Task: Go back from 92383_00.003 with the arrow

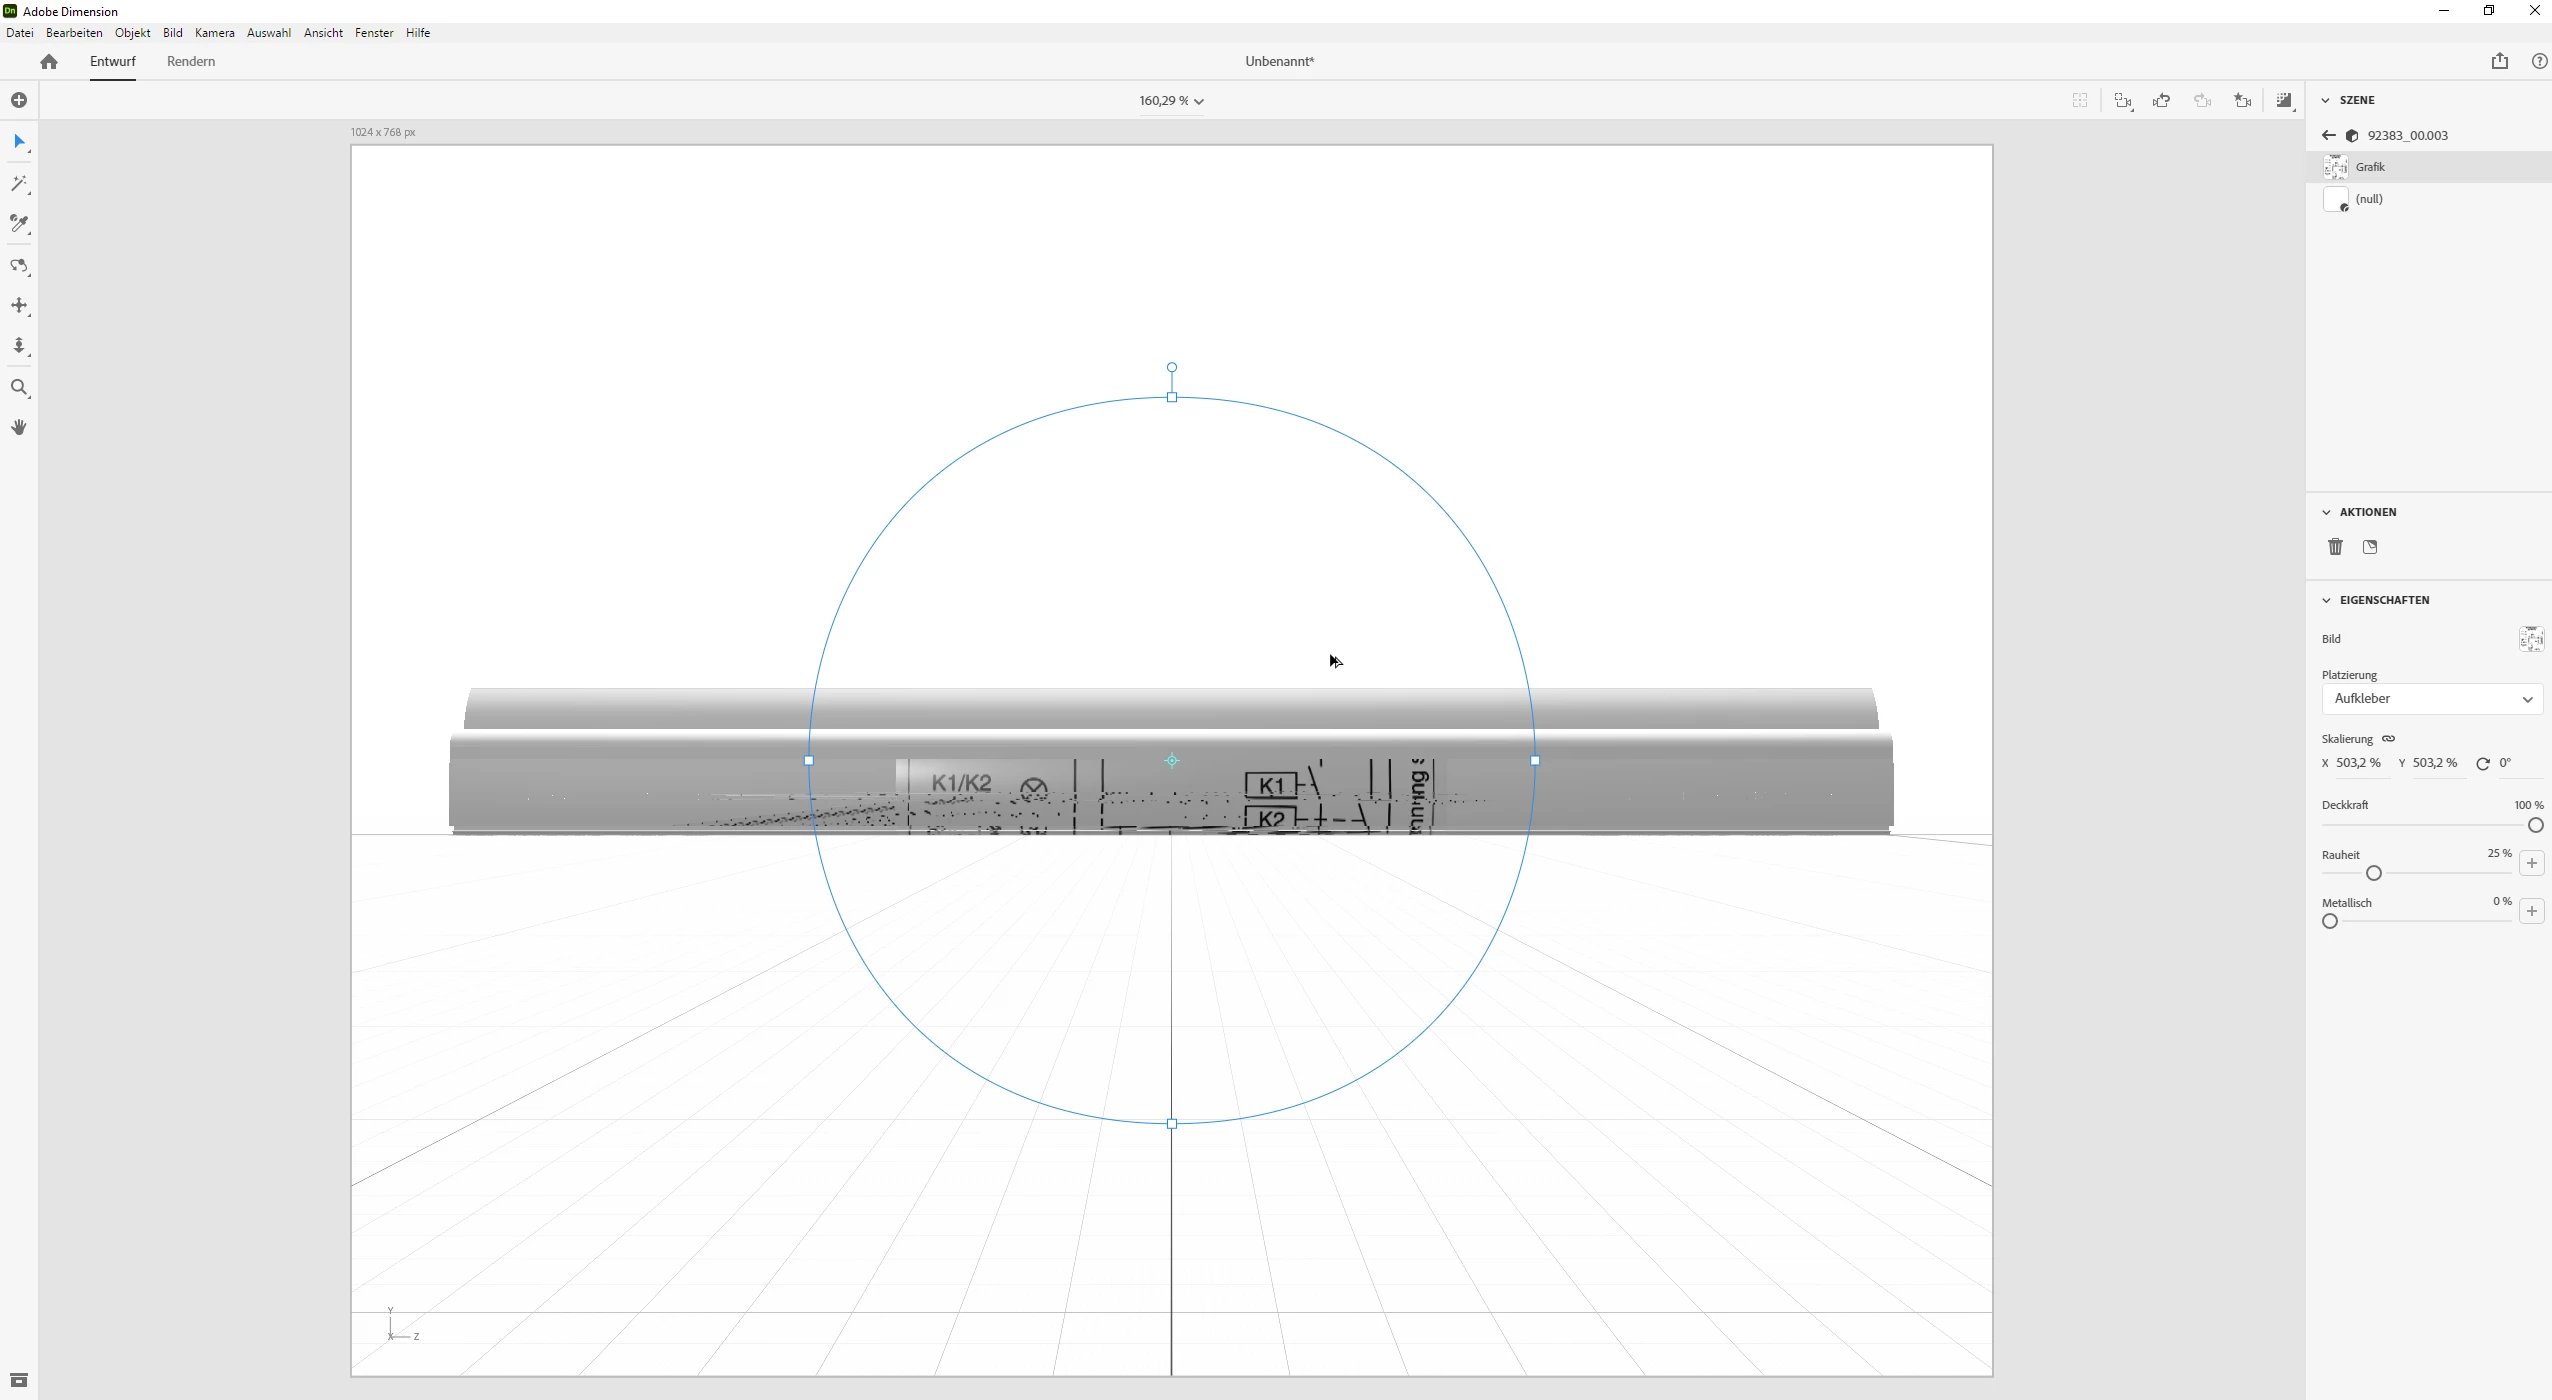Action: (x=2329, y=135)
